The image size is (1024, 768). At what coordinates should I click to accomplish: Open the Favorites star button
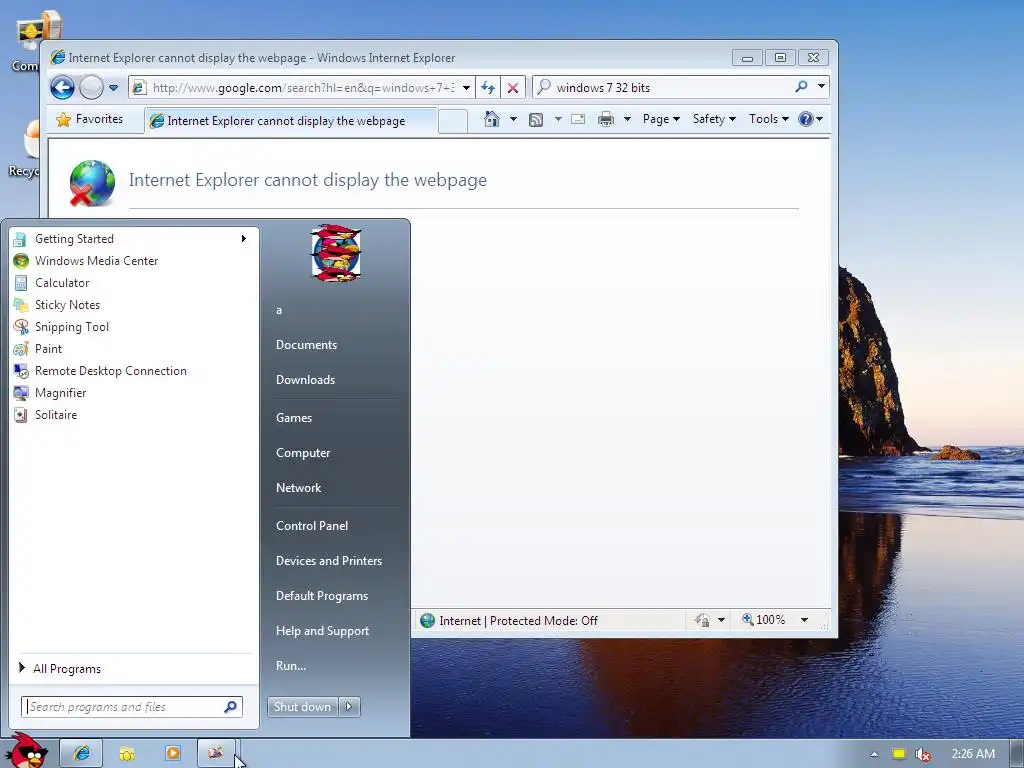(89, 120)
